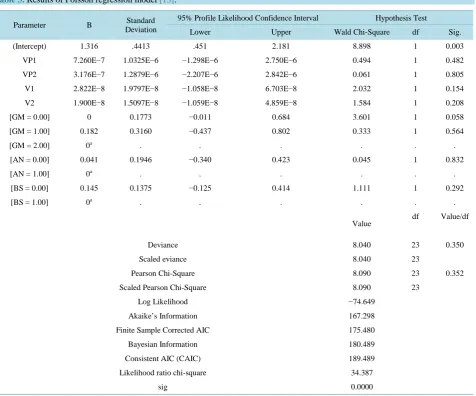Click the V2 coefficient '1.900E−8'
The height and width of the screenshot is (396, 476).
(89, 103)
